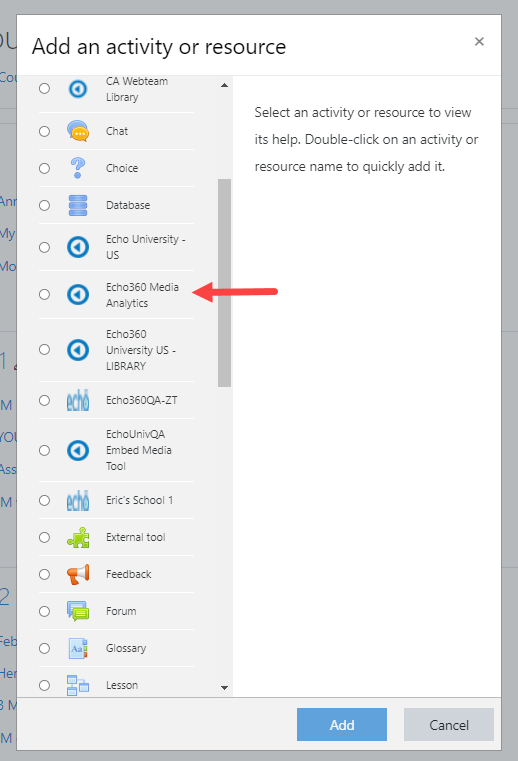Click the 'External tool' label
This screenshot has height=761, width=518.
(135, 537)
